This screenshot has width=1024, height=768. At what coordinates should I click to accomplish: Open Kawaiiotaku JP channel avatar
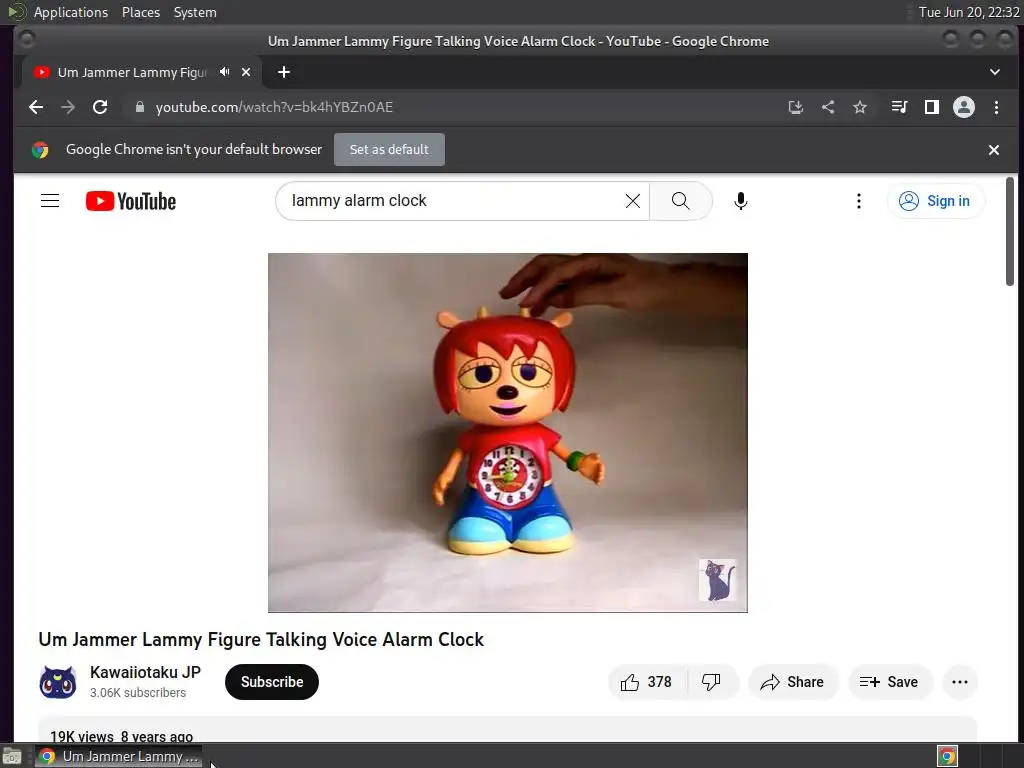pos(57,682)
